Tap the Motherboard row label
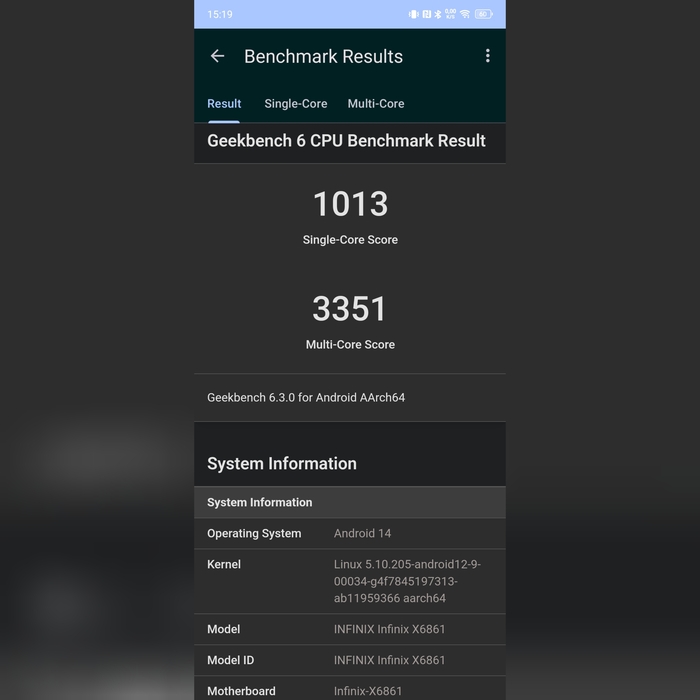This screenshot has height=700, width=700. (x=241, y=691)
